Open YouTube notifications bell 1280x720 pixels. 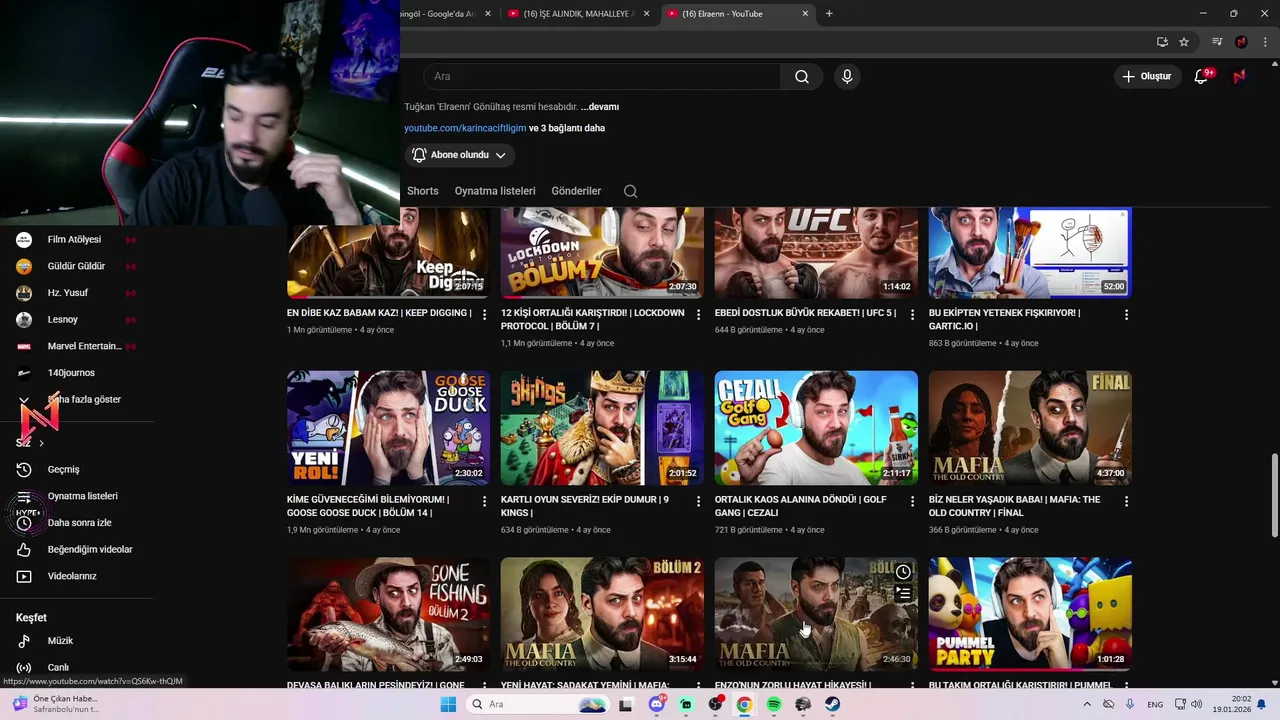pos(1202,76)
